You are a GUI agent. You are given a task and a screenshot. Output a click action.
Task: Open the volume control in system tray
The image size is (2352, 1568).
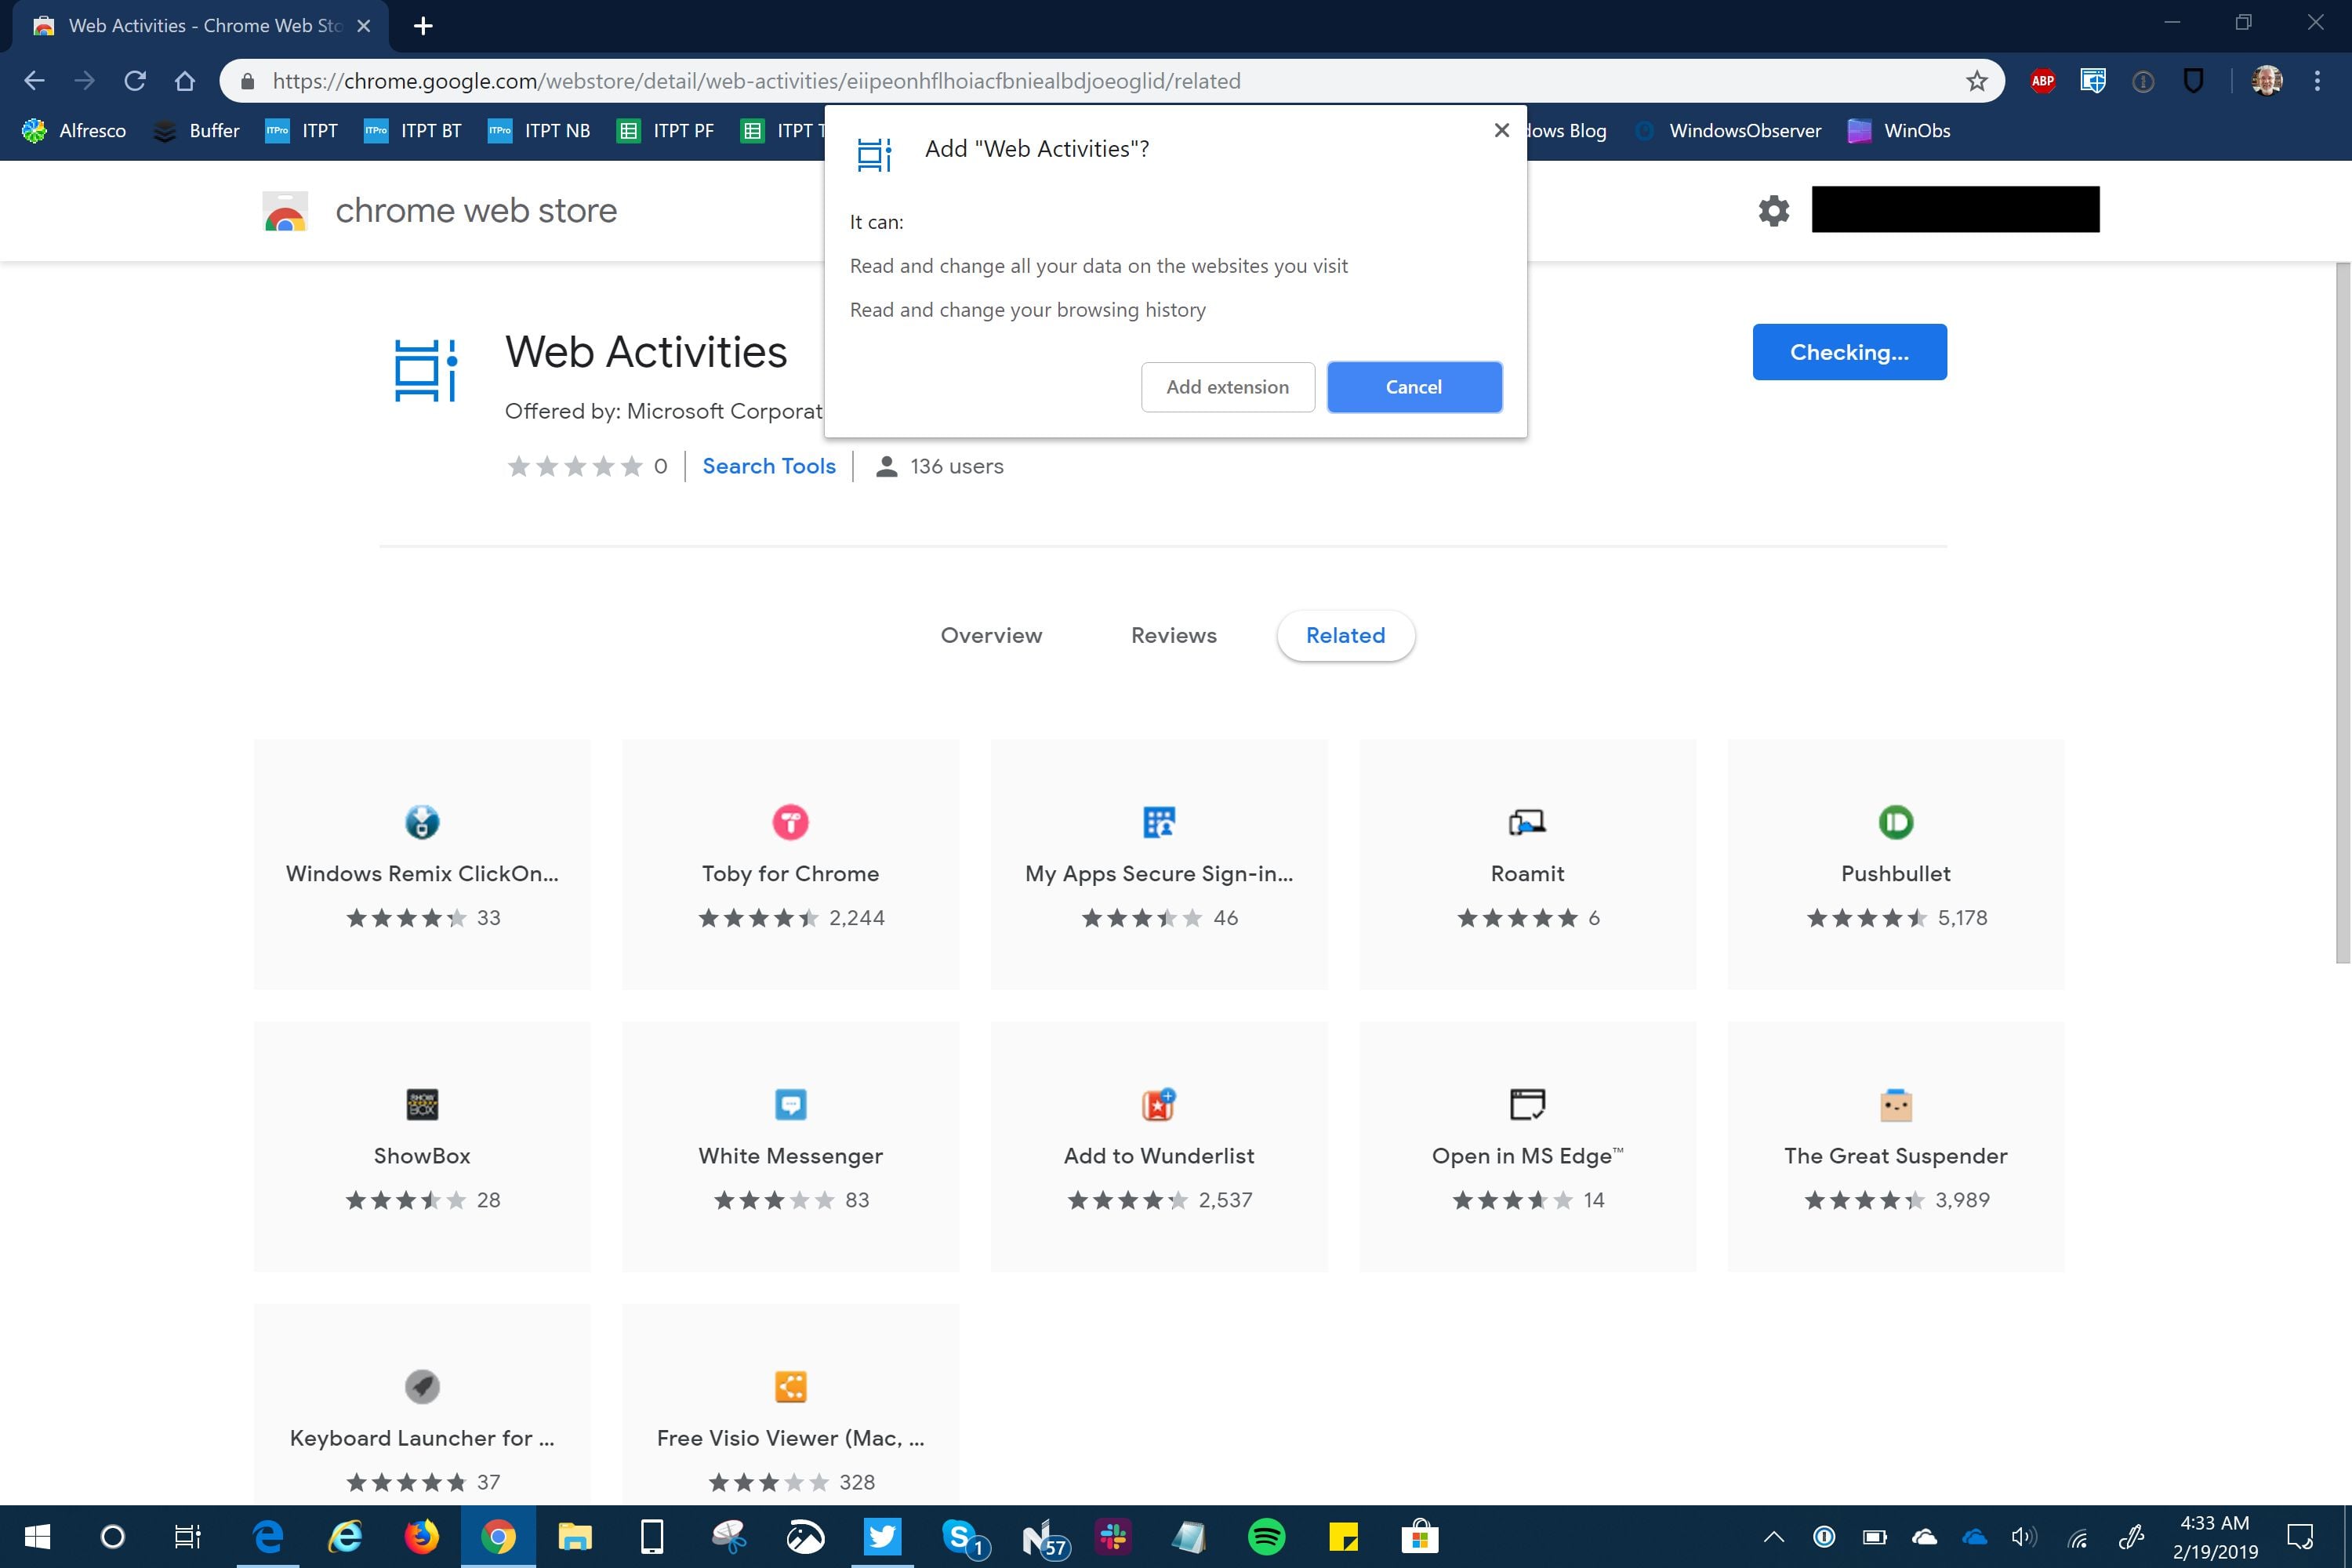point(2023,1537)
